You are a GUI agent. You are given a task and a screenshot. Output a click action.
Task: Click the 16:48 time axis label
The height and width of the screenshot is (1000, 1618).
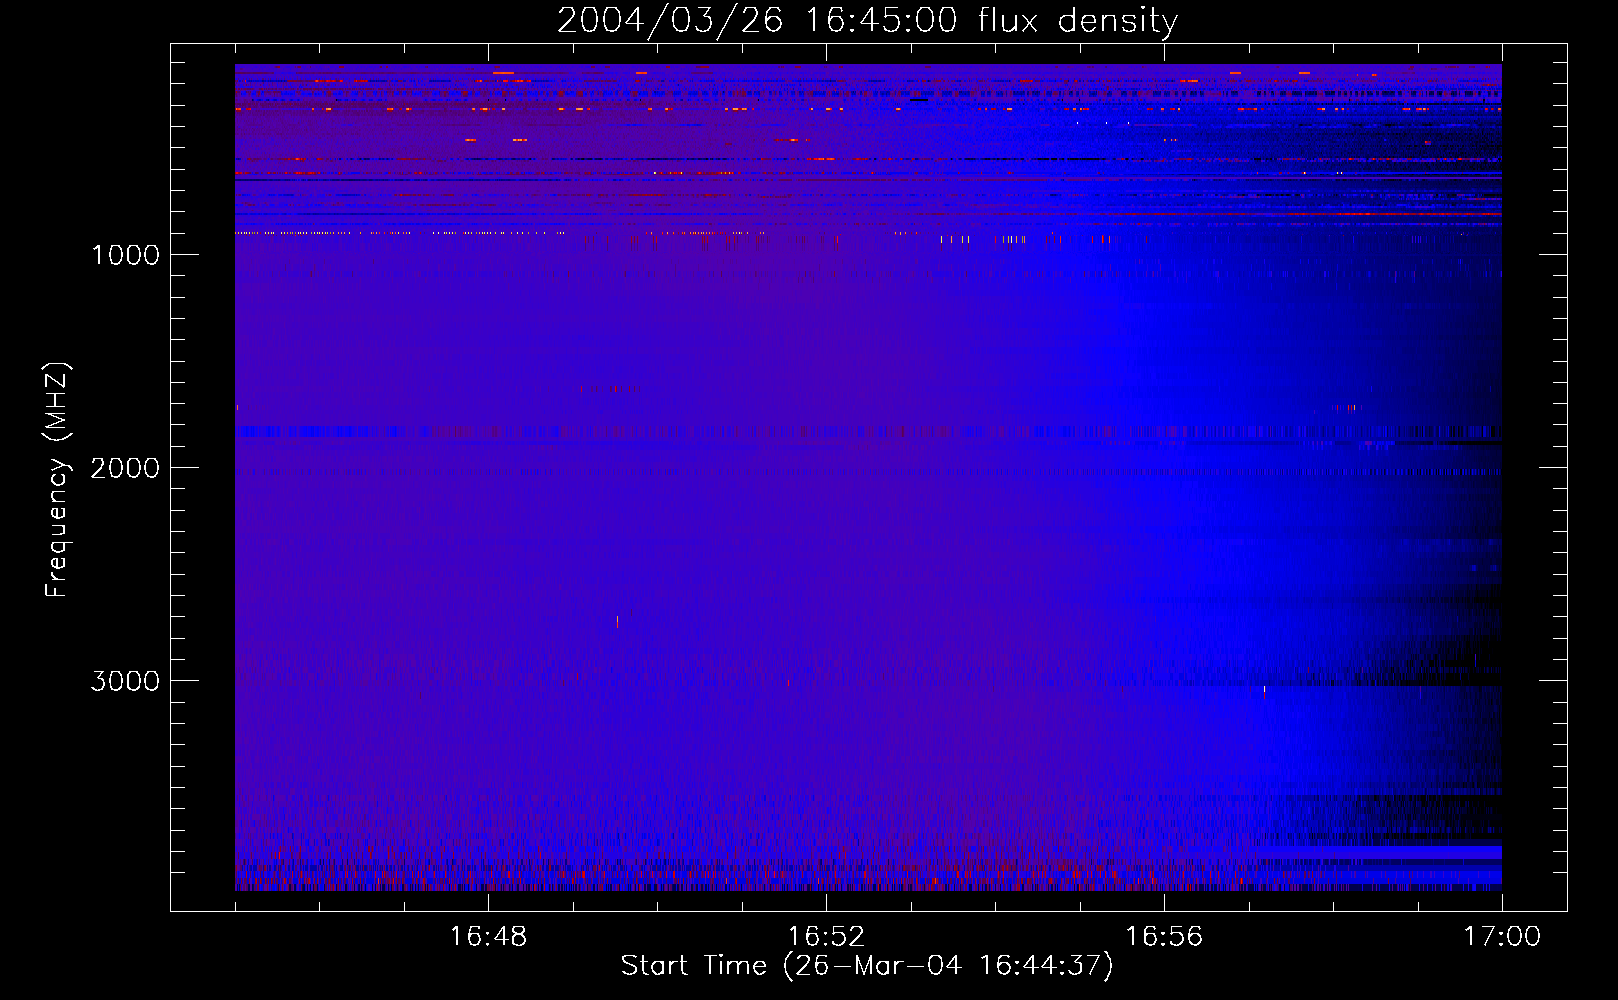click(488, 937)
